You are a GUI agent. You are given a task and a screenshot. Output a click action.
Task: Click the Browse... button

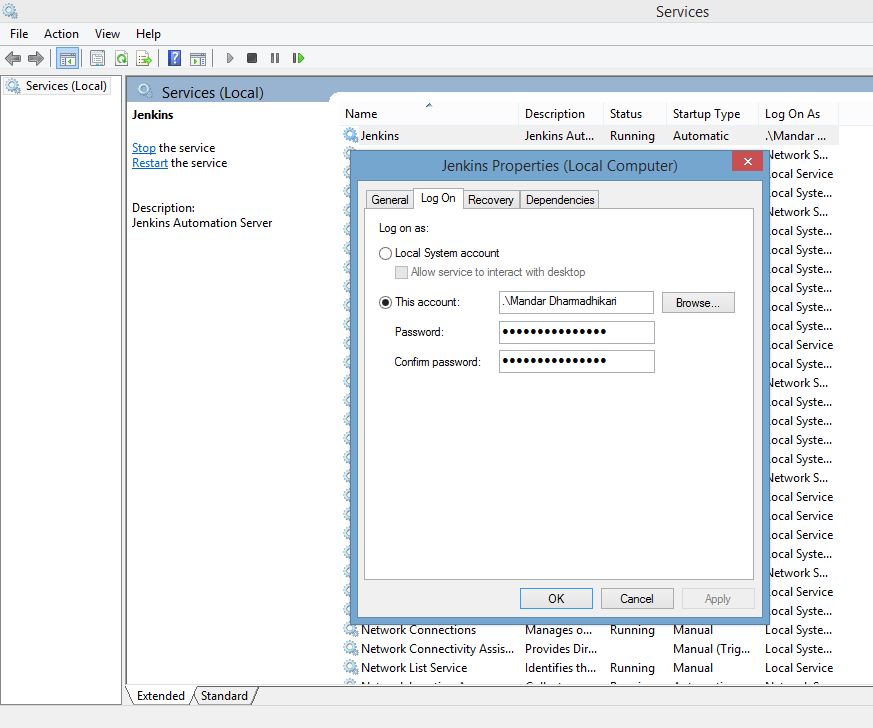tap(698, 303)
